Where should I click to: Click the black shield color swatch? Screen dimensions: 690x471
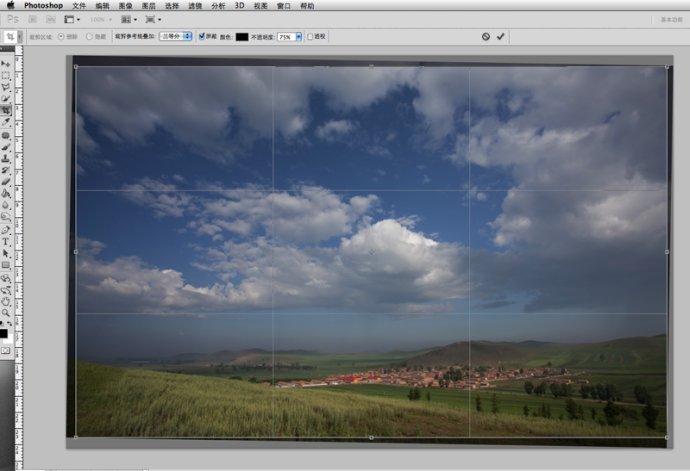(241, 36)
